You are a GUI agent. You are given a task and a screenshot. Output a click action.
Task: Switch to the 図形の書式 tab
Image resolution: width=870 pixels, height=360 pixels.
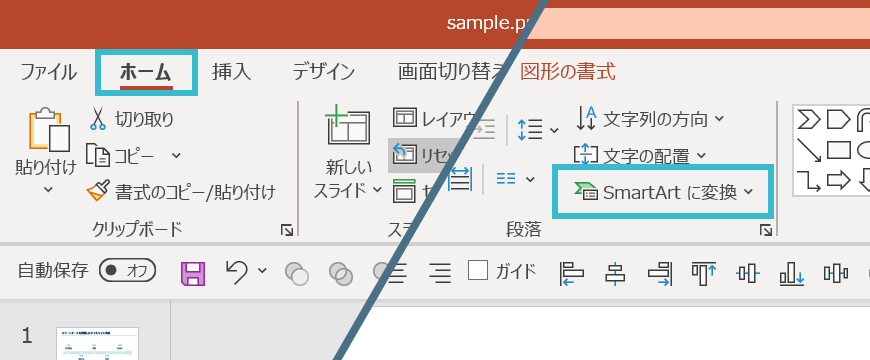[568, 72]
